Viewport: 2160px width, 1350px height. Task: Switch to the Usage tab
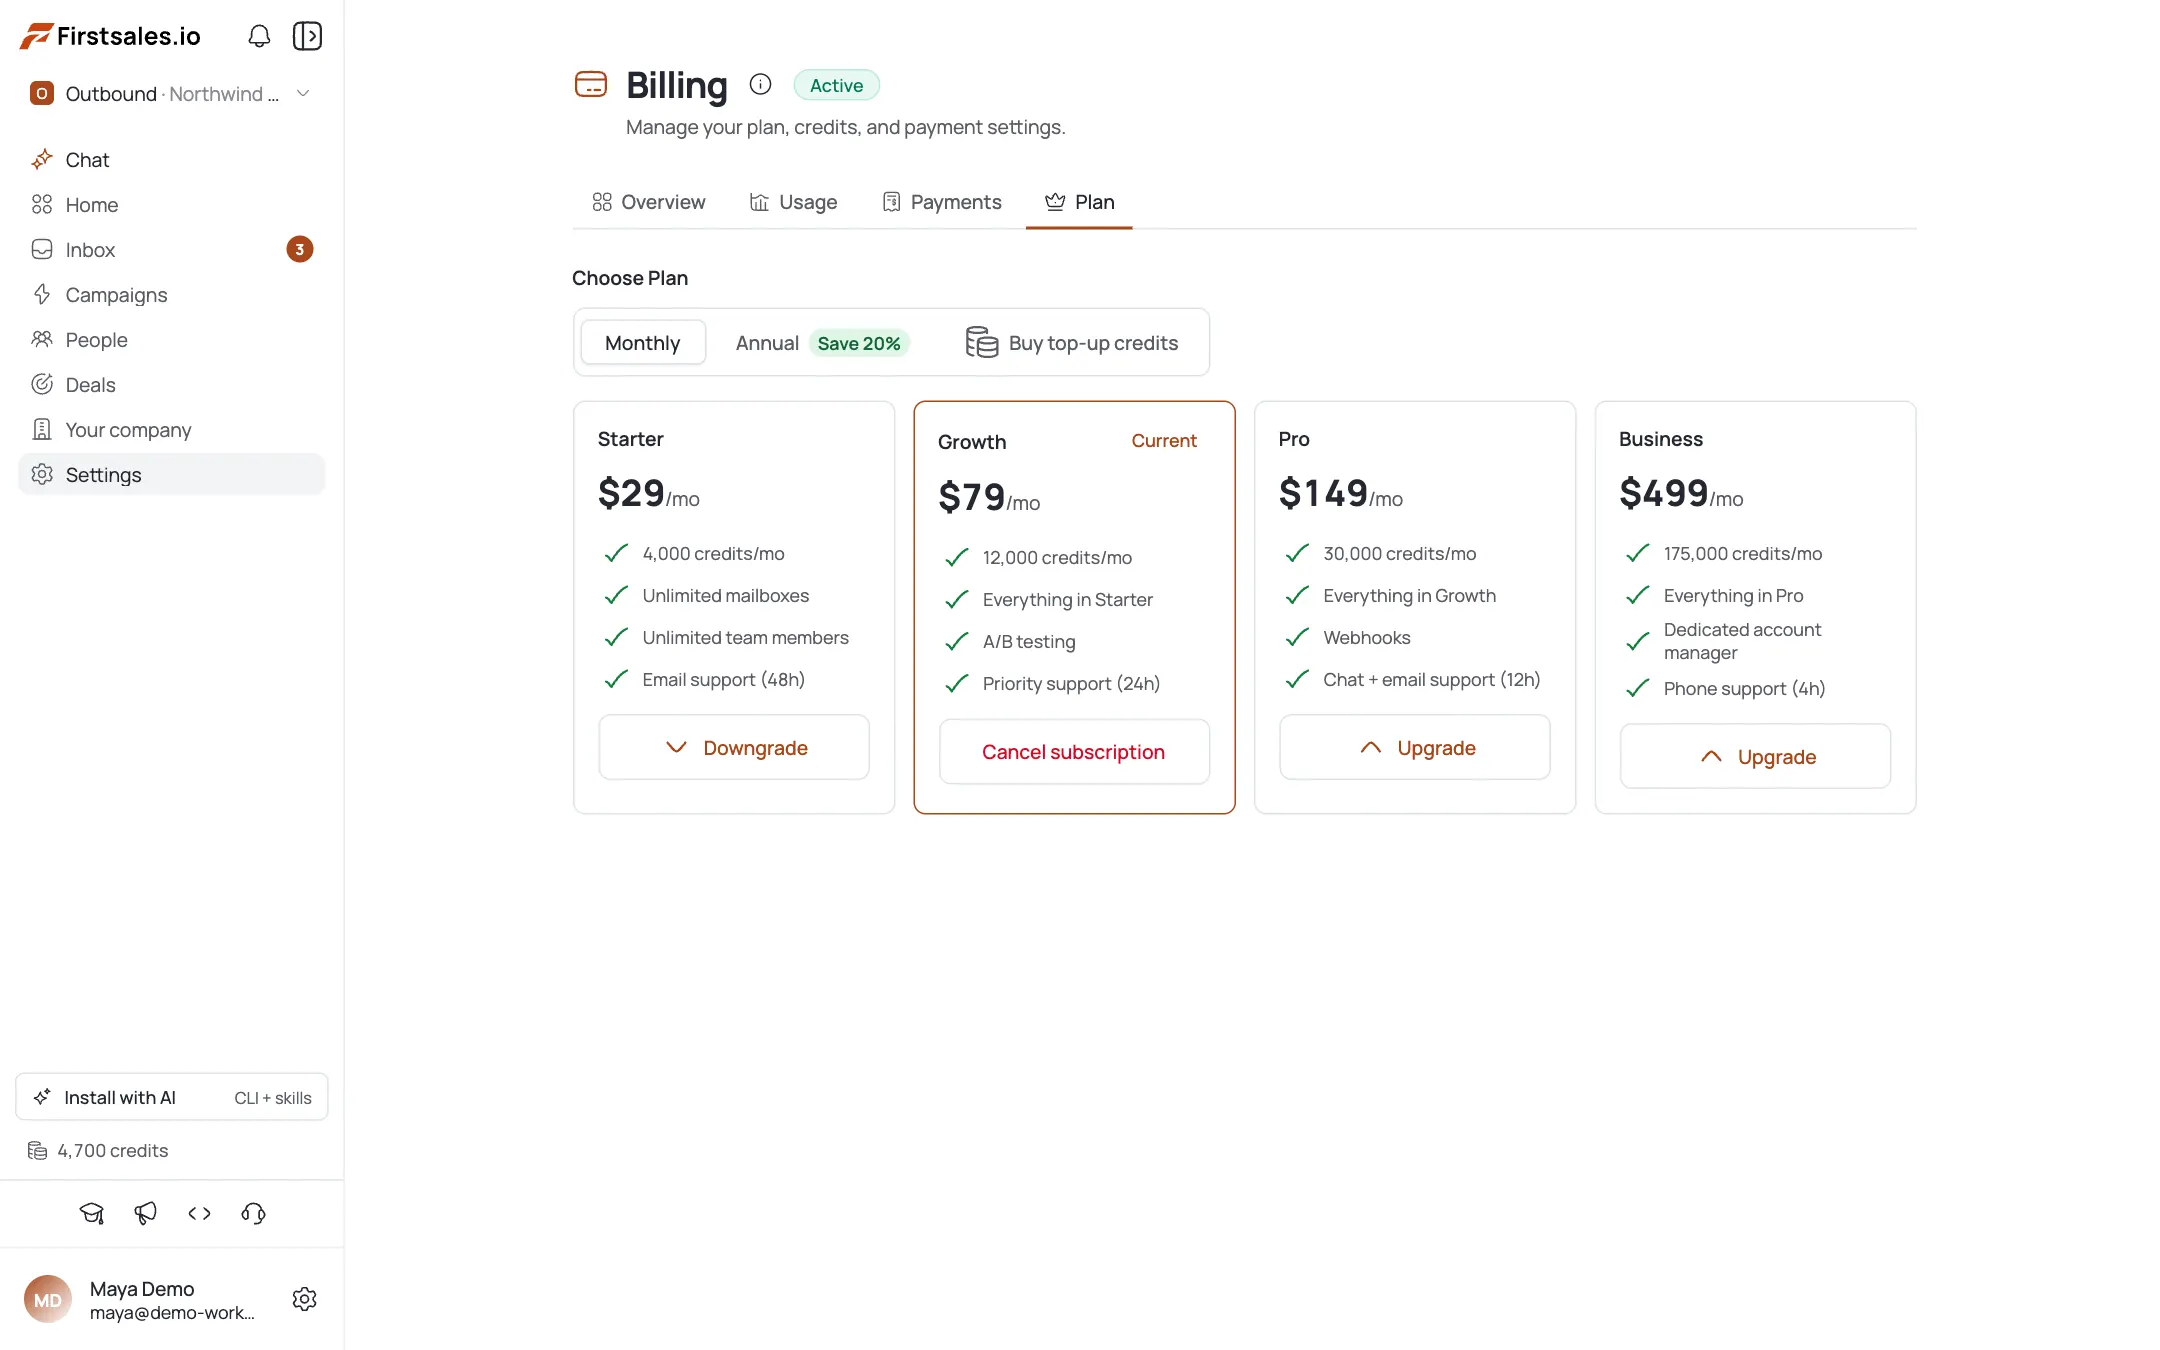pos(794,202)
